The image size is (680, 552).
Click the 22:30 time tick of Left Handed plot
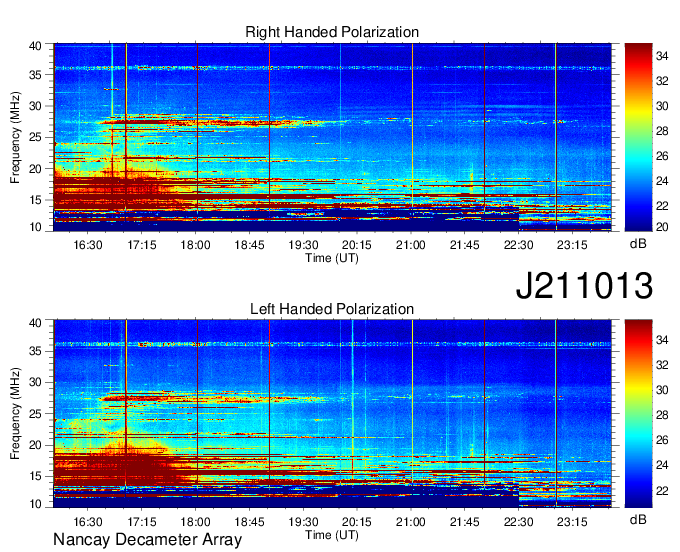coord(518,522)
